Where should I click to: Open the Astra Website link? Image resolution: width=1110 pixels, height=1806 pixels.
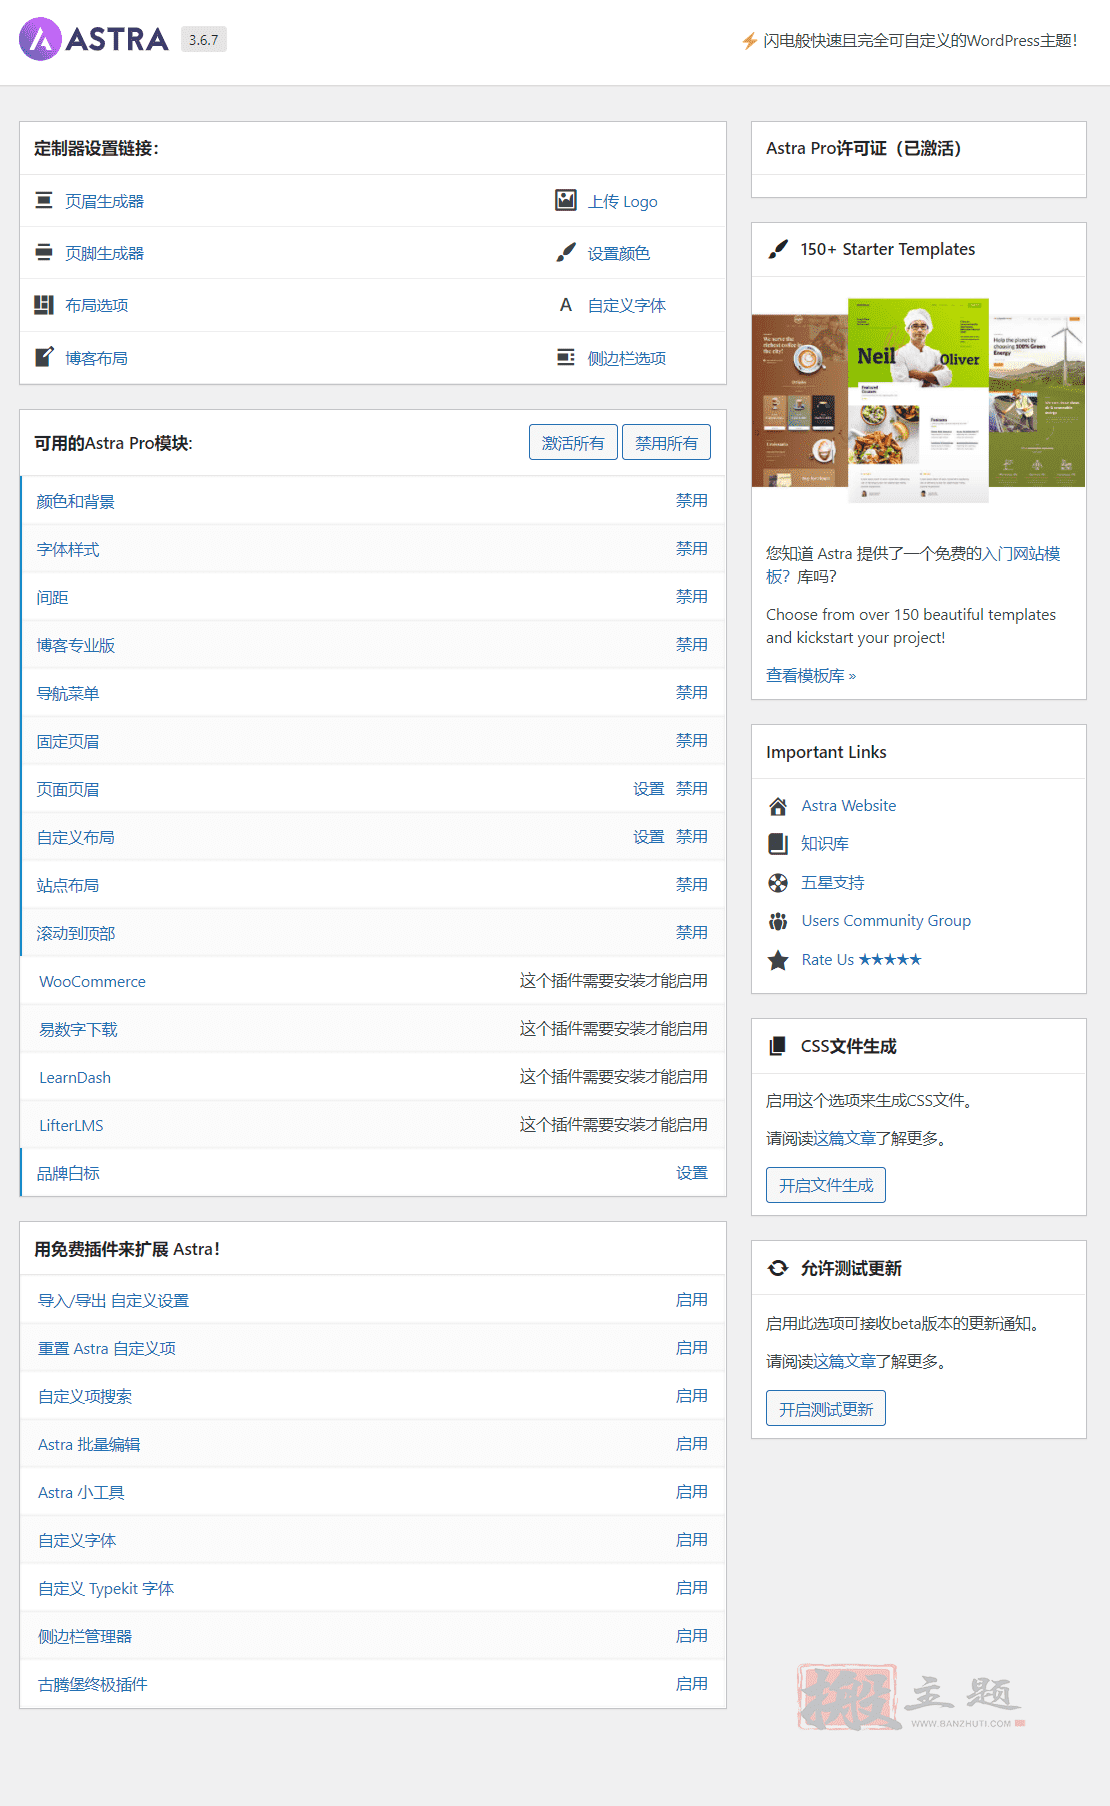[849, 805]
